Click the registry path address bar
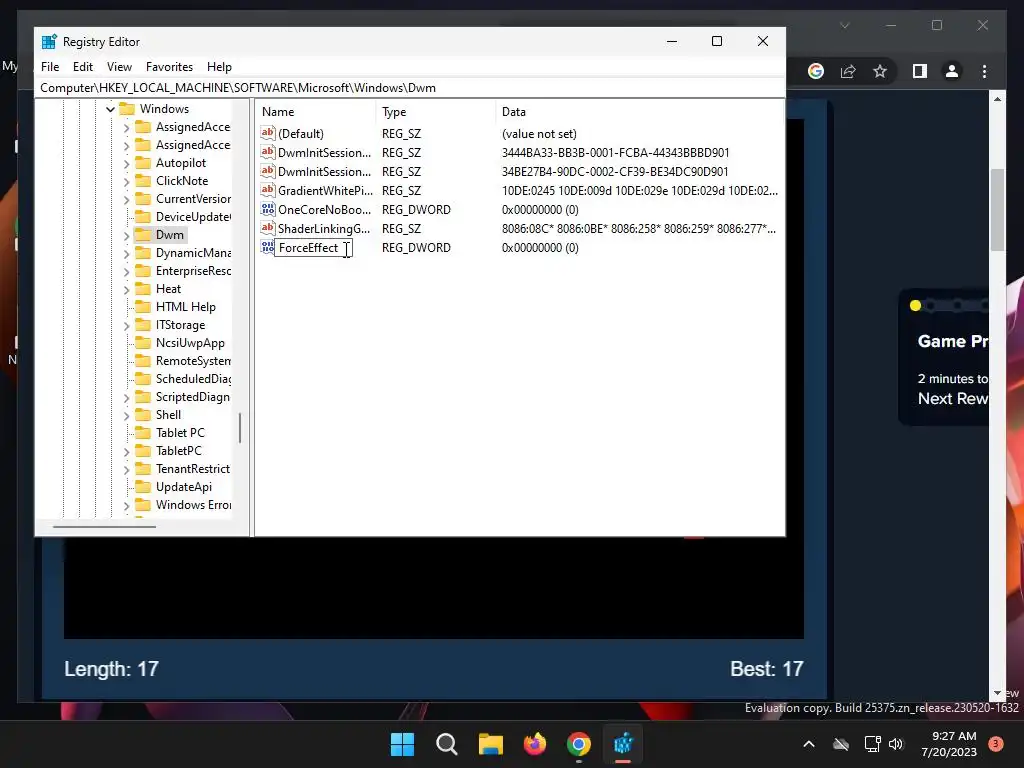 click(409, 88)
